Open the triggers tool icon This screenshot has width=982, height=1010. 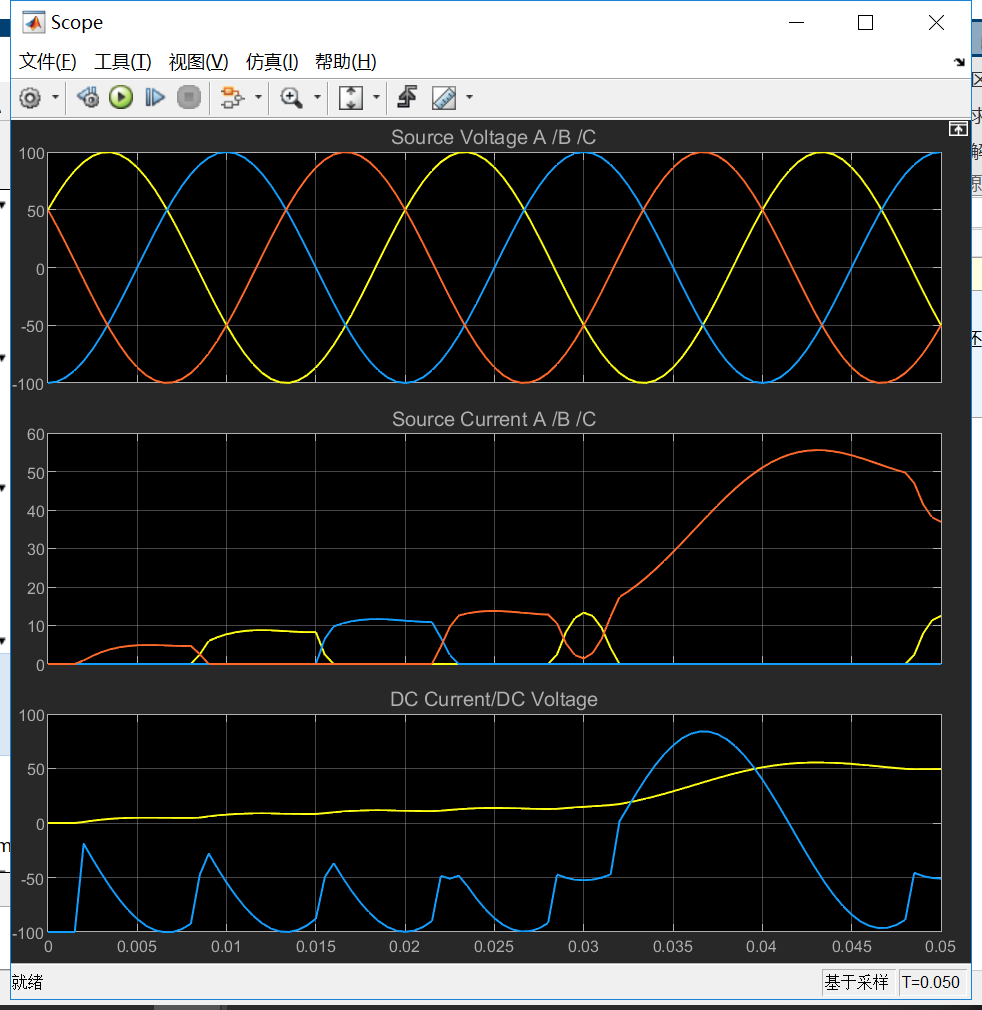tap(408, 97)
